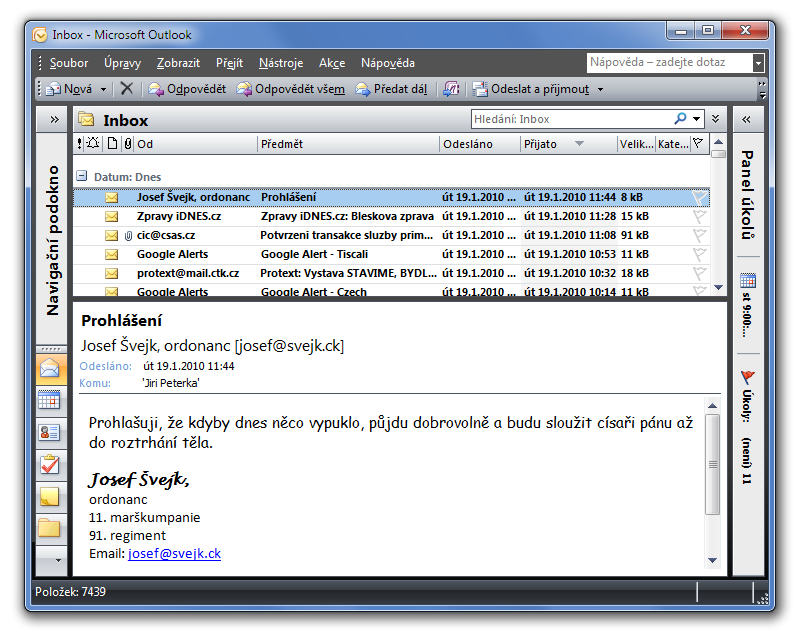This screenshot has height=636, width=811.
Task: Click the Attachment paperclip column header
Action: [x=128, y=143]
